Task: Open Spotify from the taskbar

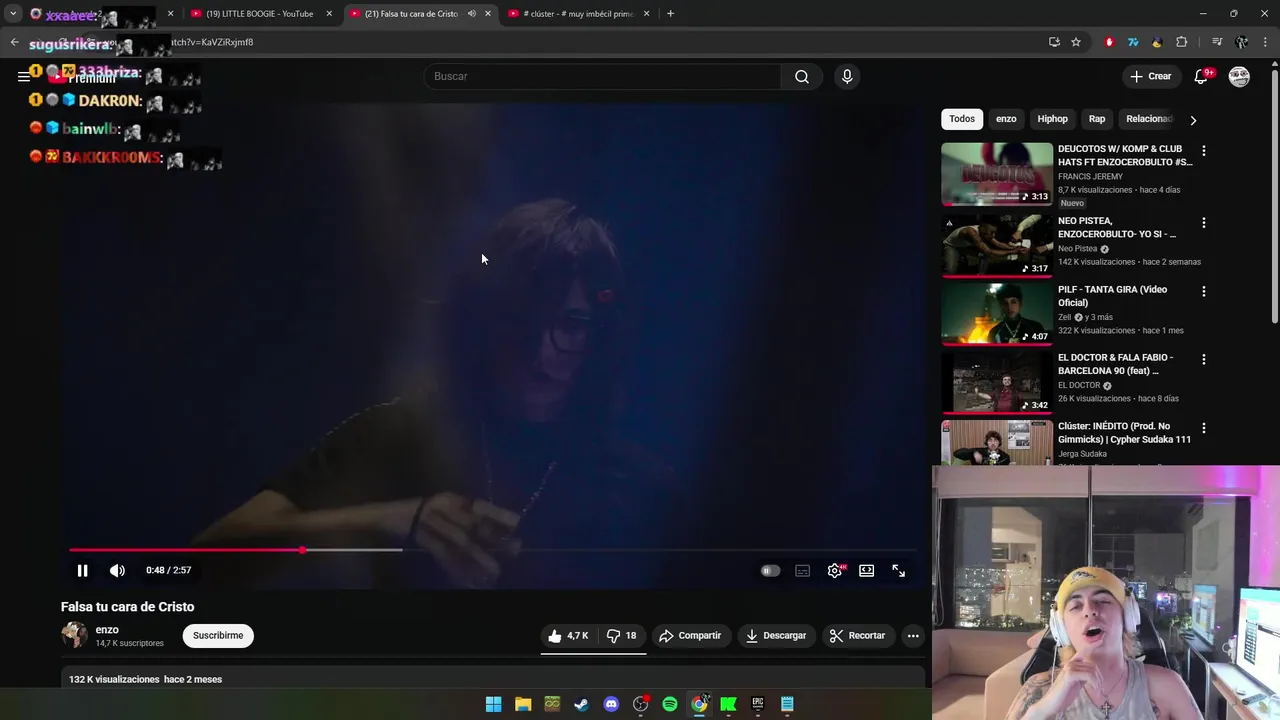Action: [x=670, y=704]
